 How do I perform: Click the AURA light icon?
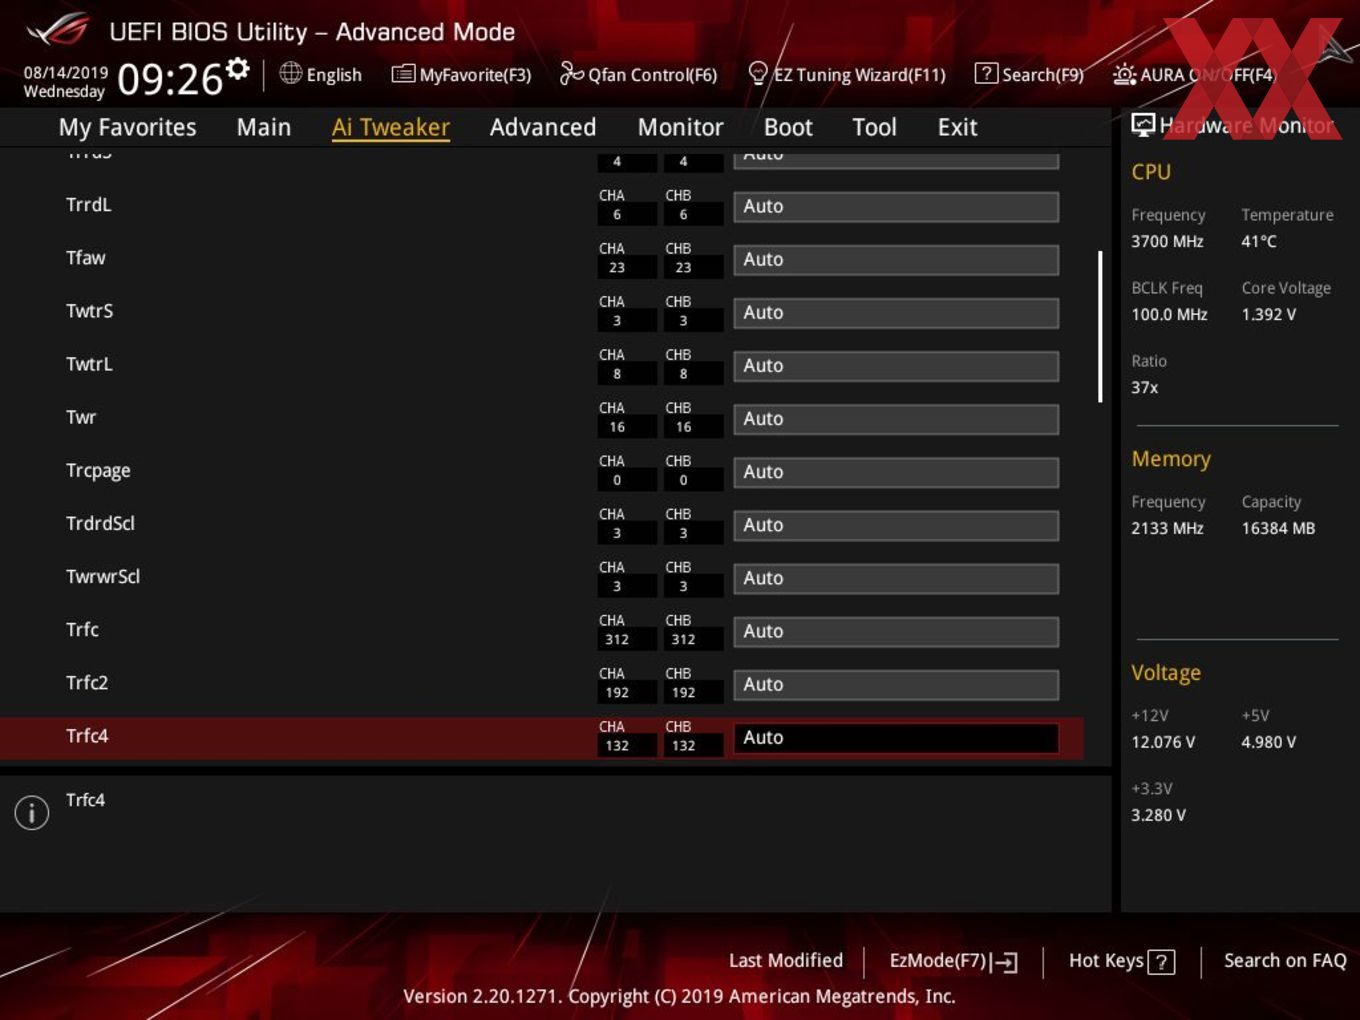(1124, 74)
